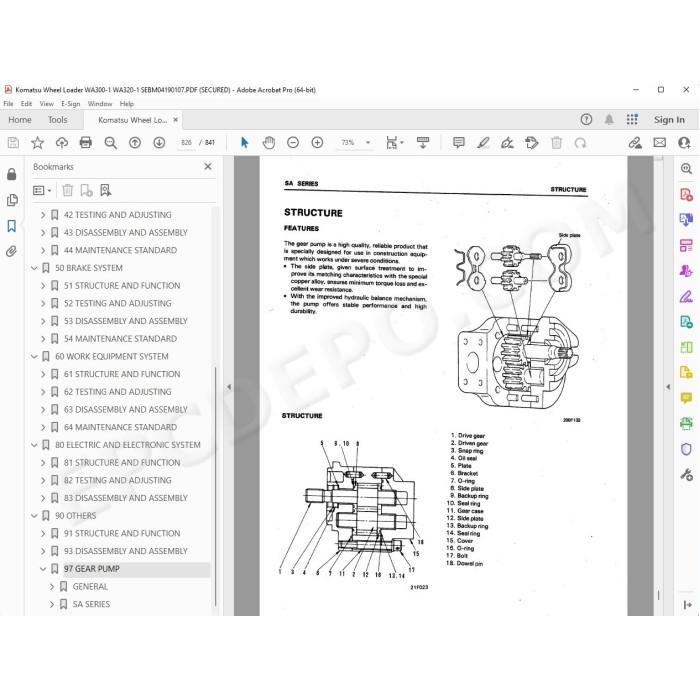
Task: Collapse the right tools pane arrow
Action: coord(668,387)
